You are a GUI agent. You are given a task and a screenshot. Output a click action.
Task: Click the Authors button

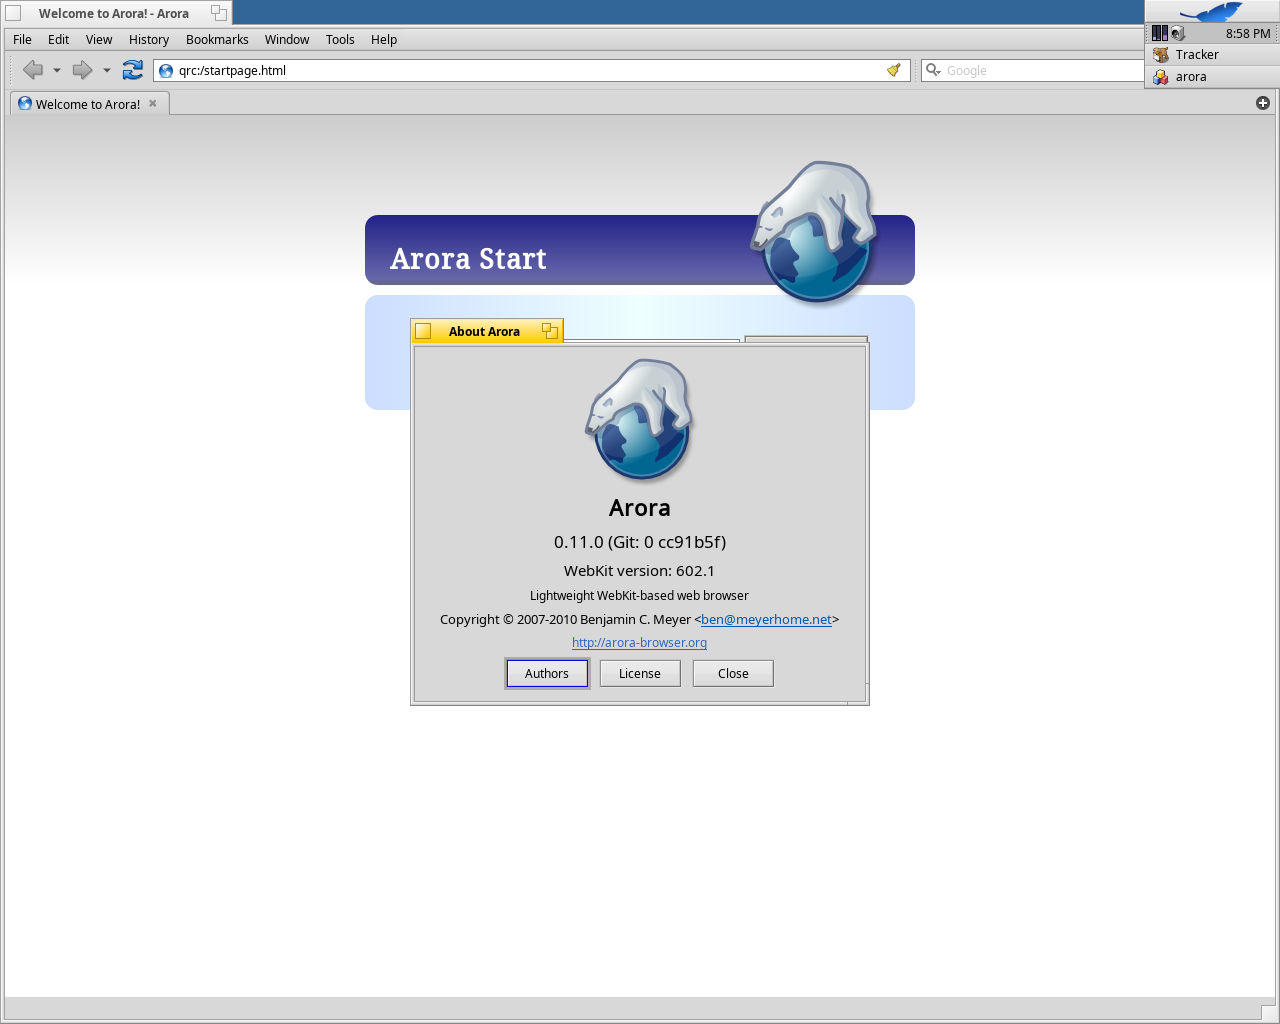click(547, 673)
